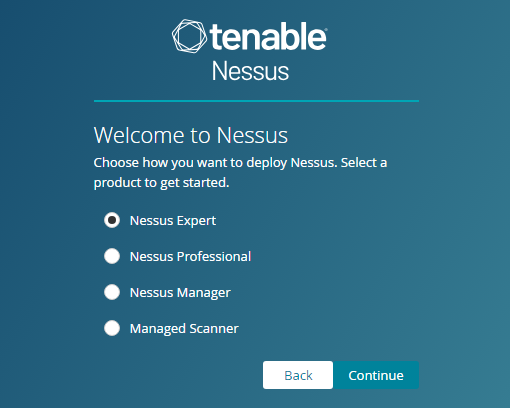The image size is (510, 408).
Task: Click the 'Nessus Expert' option label
Action: coord(173,221)
